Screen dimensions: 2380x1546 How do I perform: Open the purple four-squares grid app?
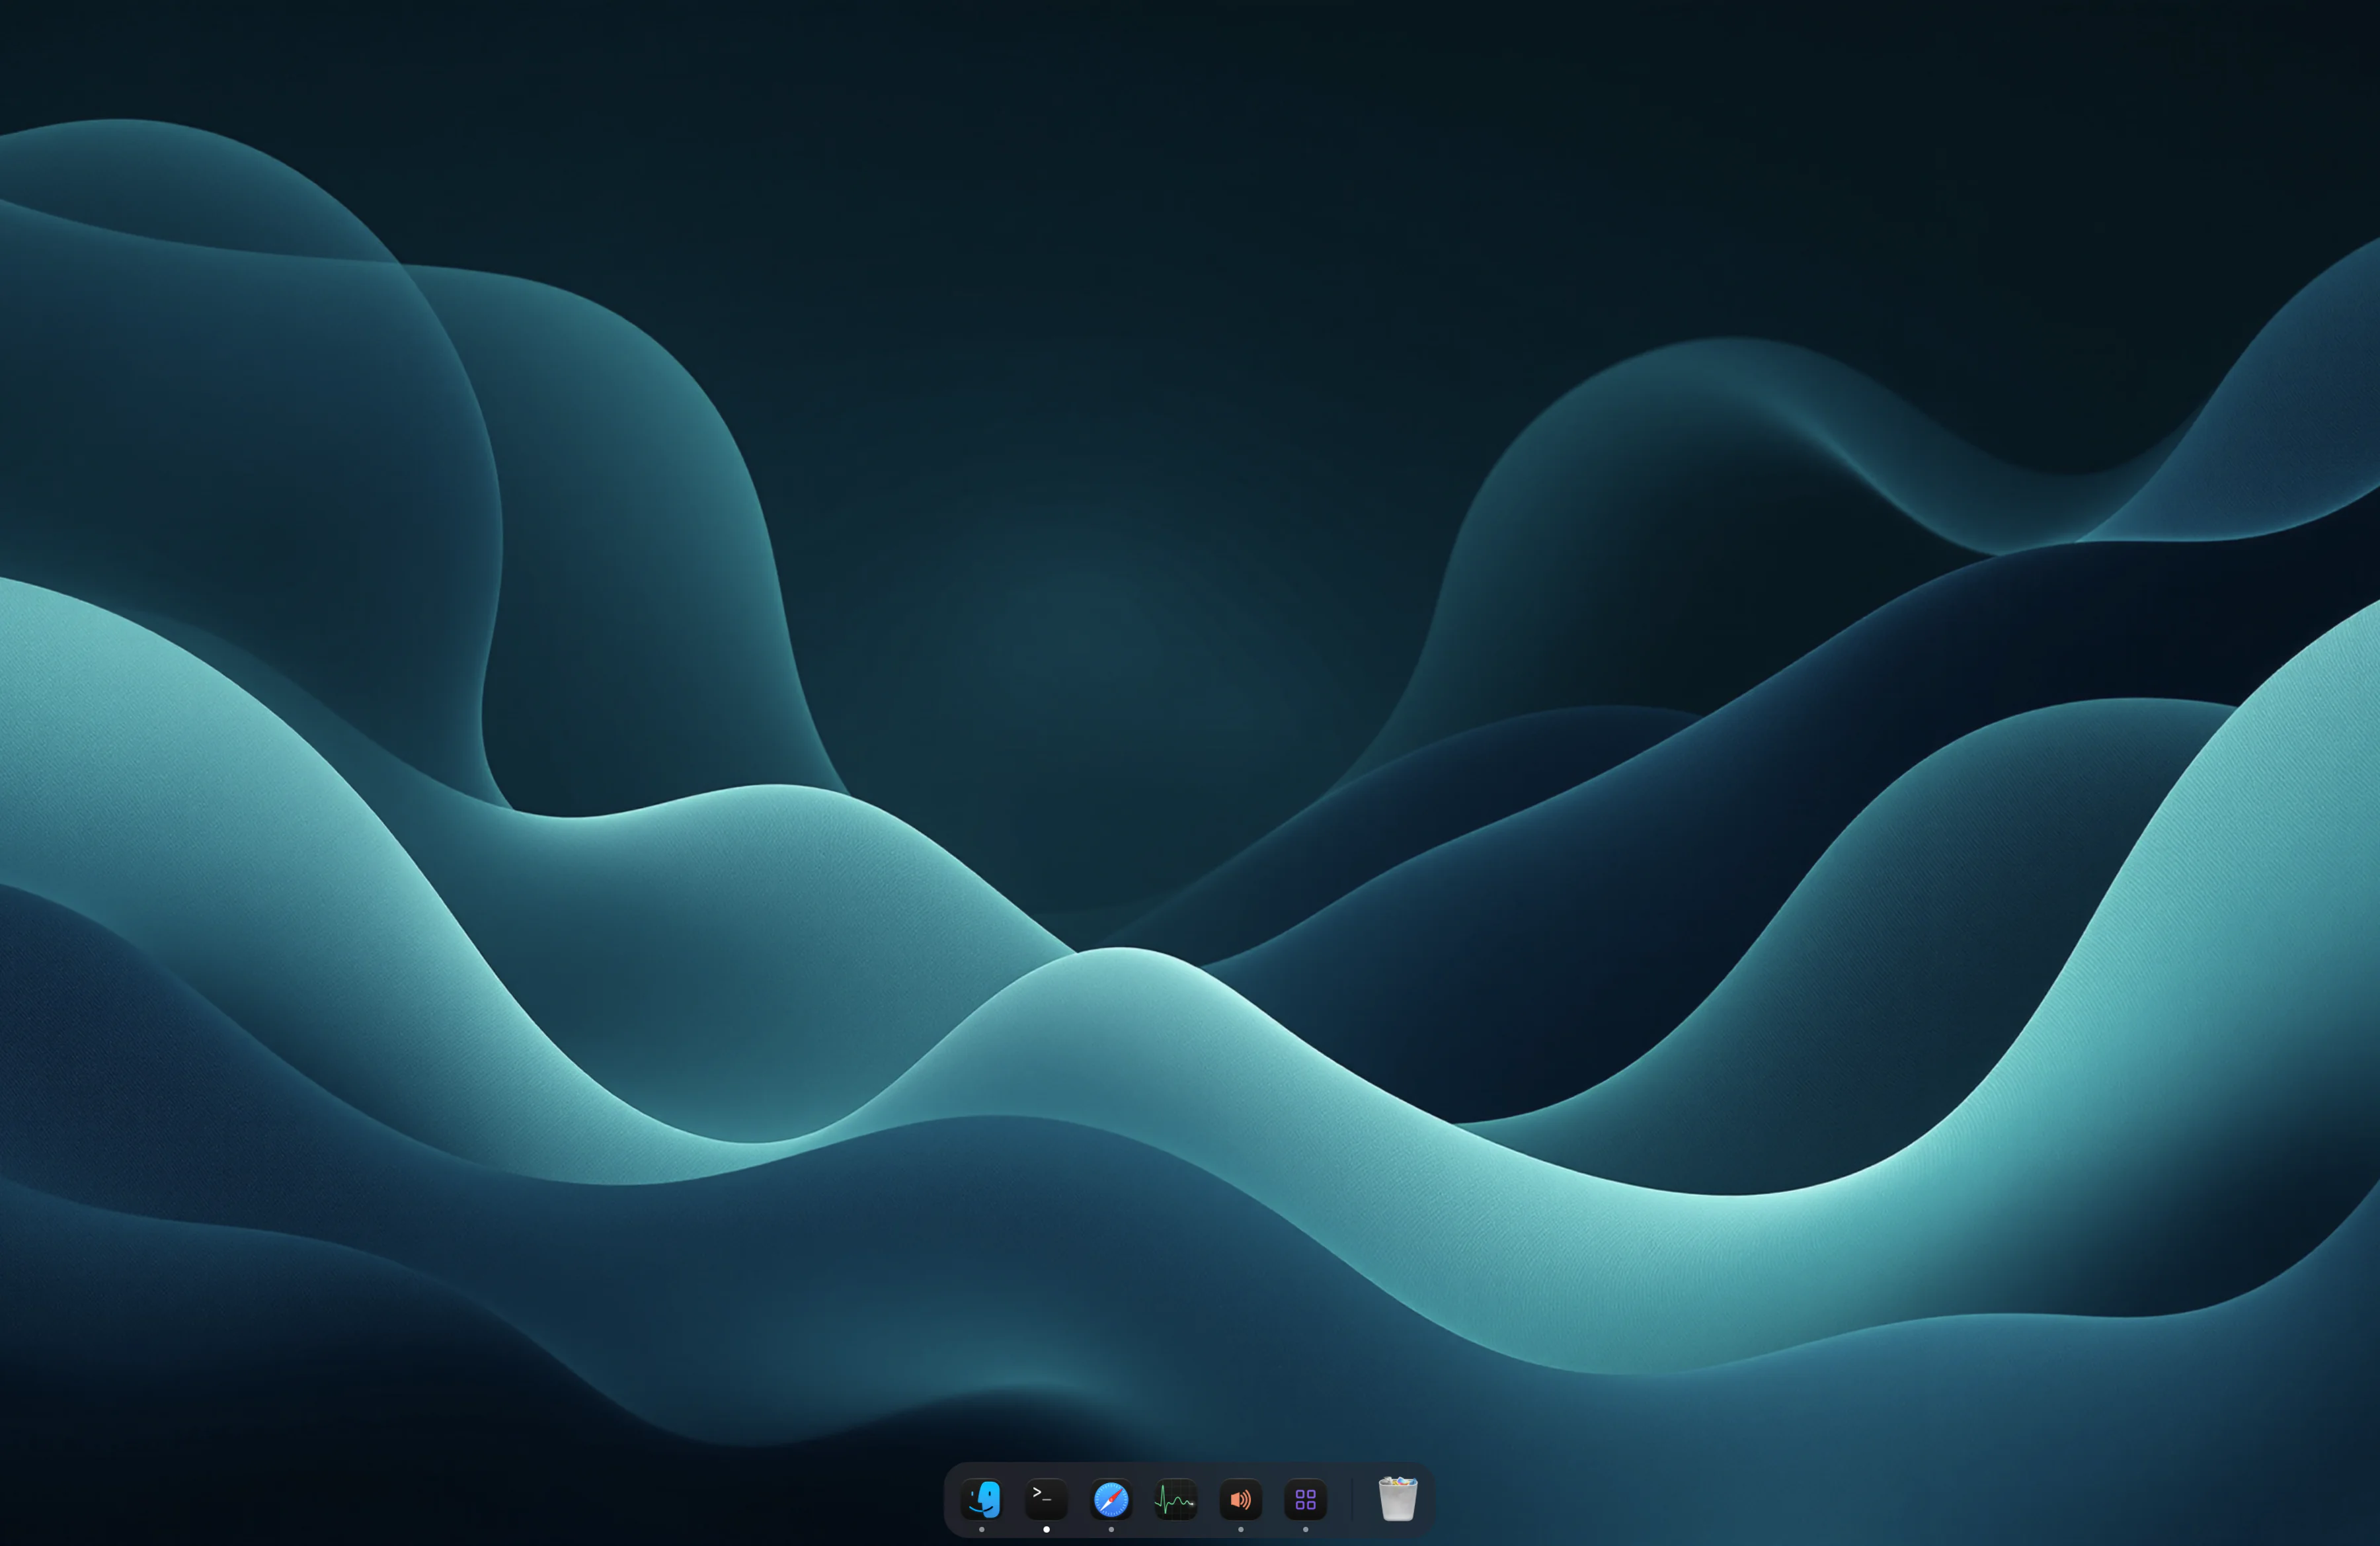1305,1499
